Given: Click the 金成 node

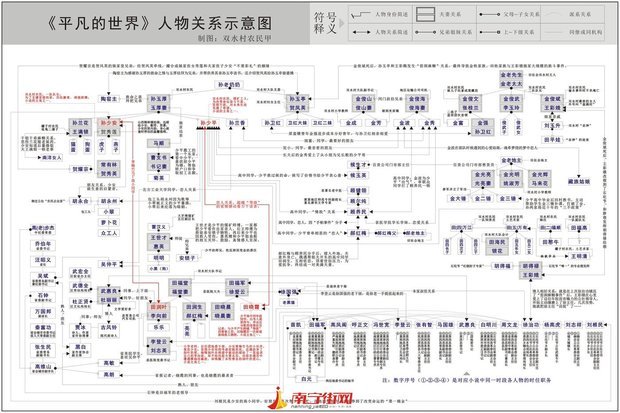Looking at the screenshot, I should [x=351, y=123].
